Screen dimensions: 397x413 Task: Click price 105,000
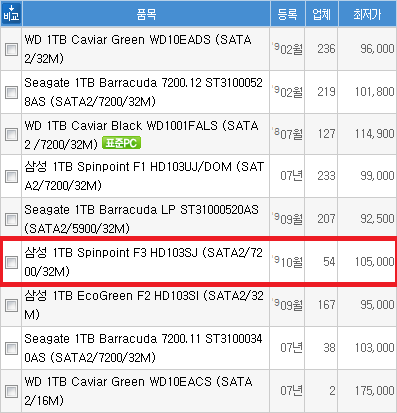tap(375, 262)
